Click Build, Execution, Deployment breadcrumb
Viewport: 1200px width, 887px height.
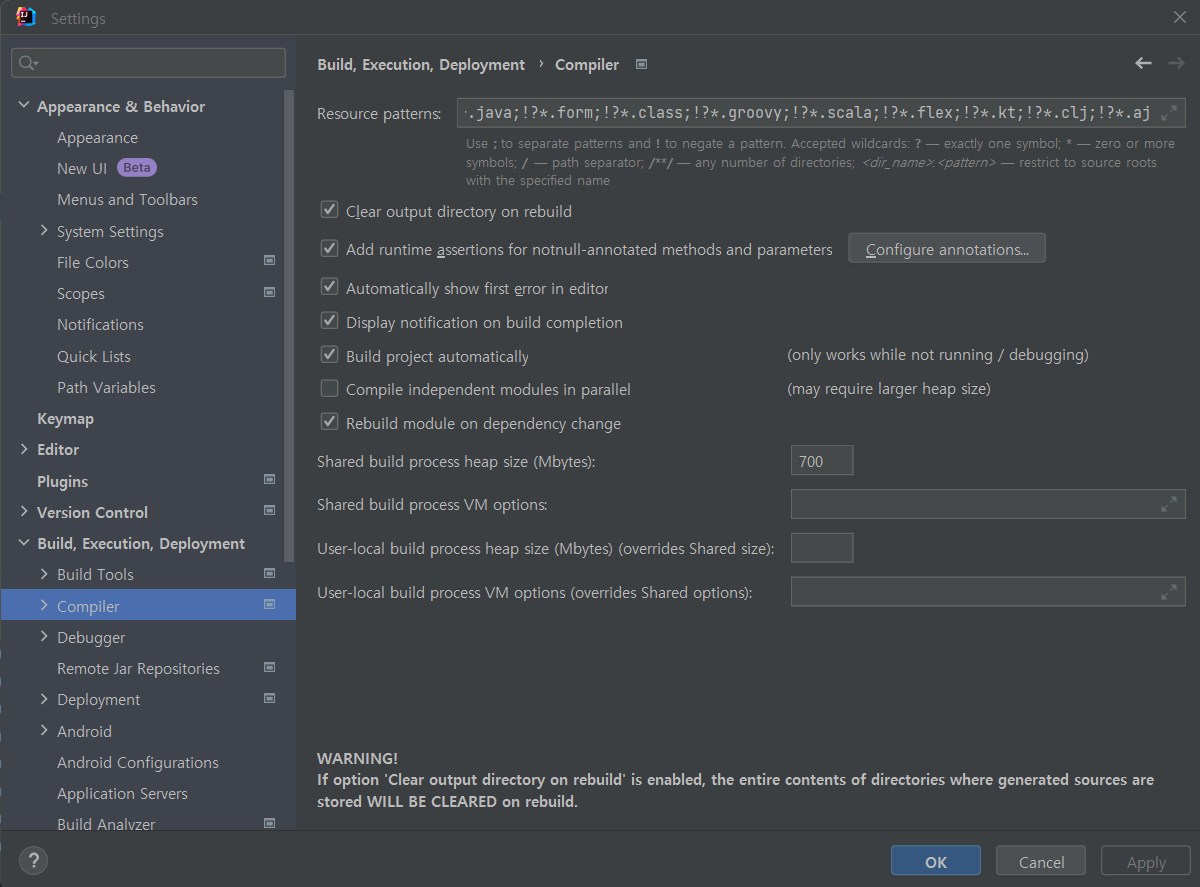click(x=420, y=64)
